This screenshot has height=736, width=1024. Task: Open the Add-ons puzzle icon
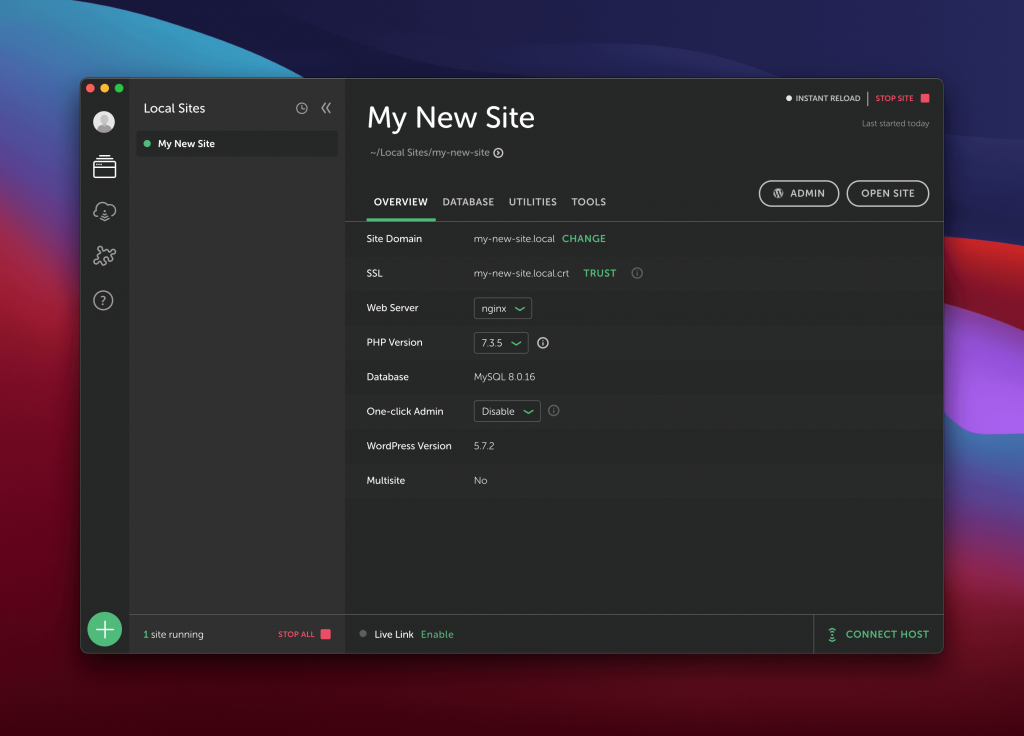tap(104, 255)
